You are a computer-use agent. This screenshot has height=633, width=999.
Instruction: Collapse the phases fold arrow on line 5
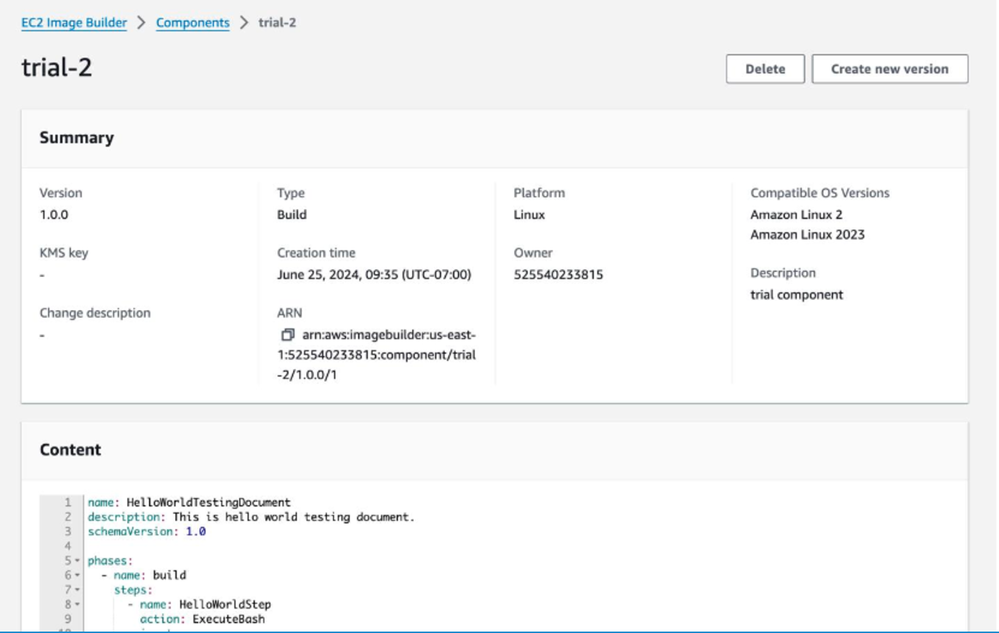pyautogui.click(x=77, y=561)
